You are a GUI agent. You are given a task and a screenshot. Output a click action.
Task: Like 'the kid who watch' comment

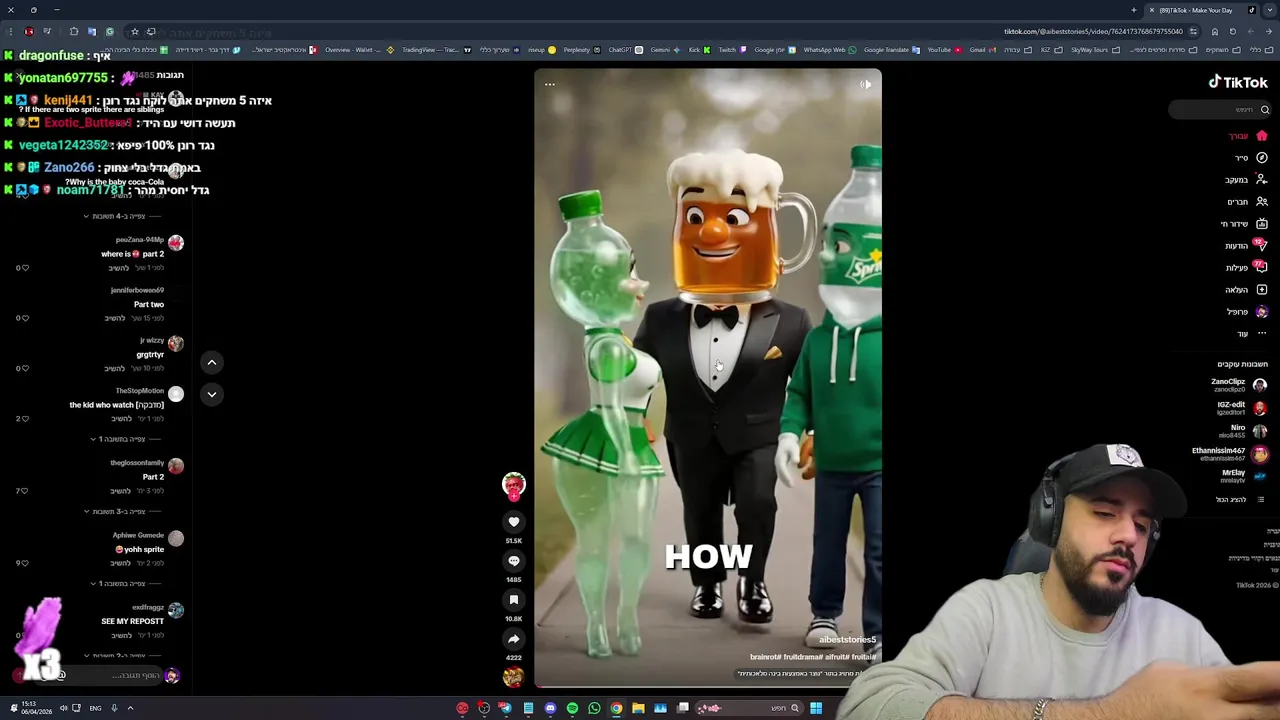23,418
